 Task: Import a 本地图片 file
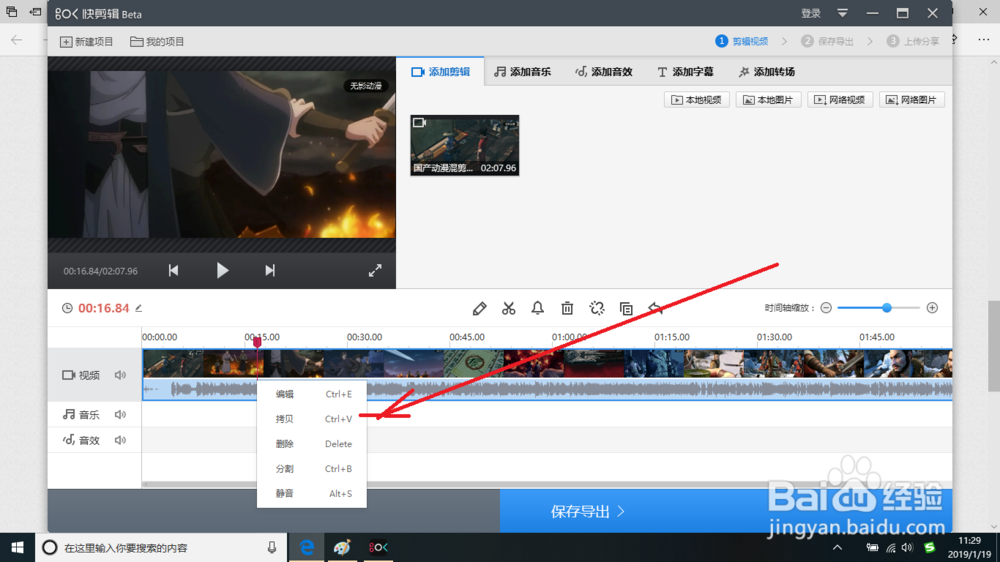coord(768,100)
